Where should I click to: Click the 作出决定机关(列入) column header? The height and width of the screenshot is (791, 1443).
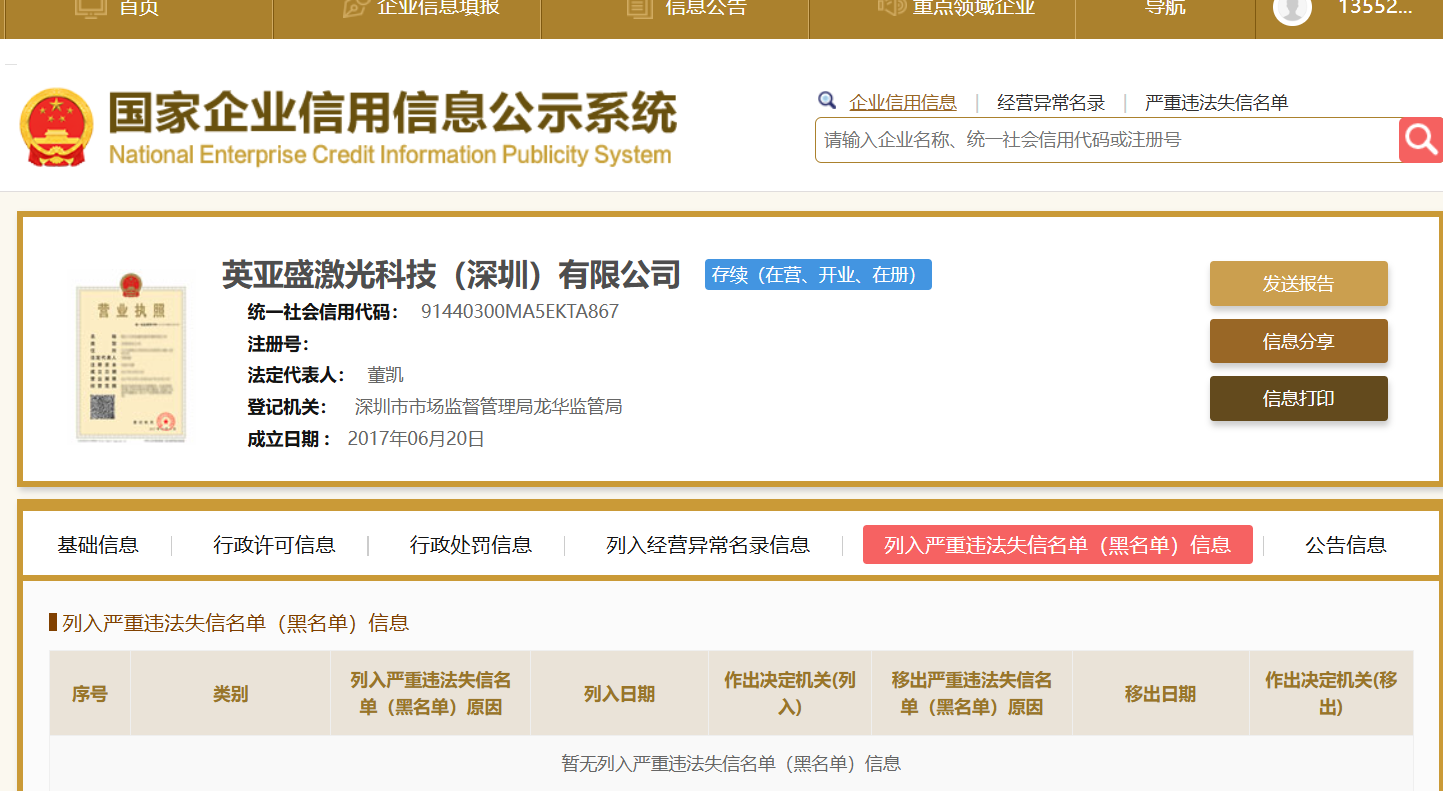[x=790, y=694]
